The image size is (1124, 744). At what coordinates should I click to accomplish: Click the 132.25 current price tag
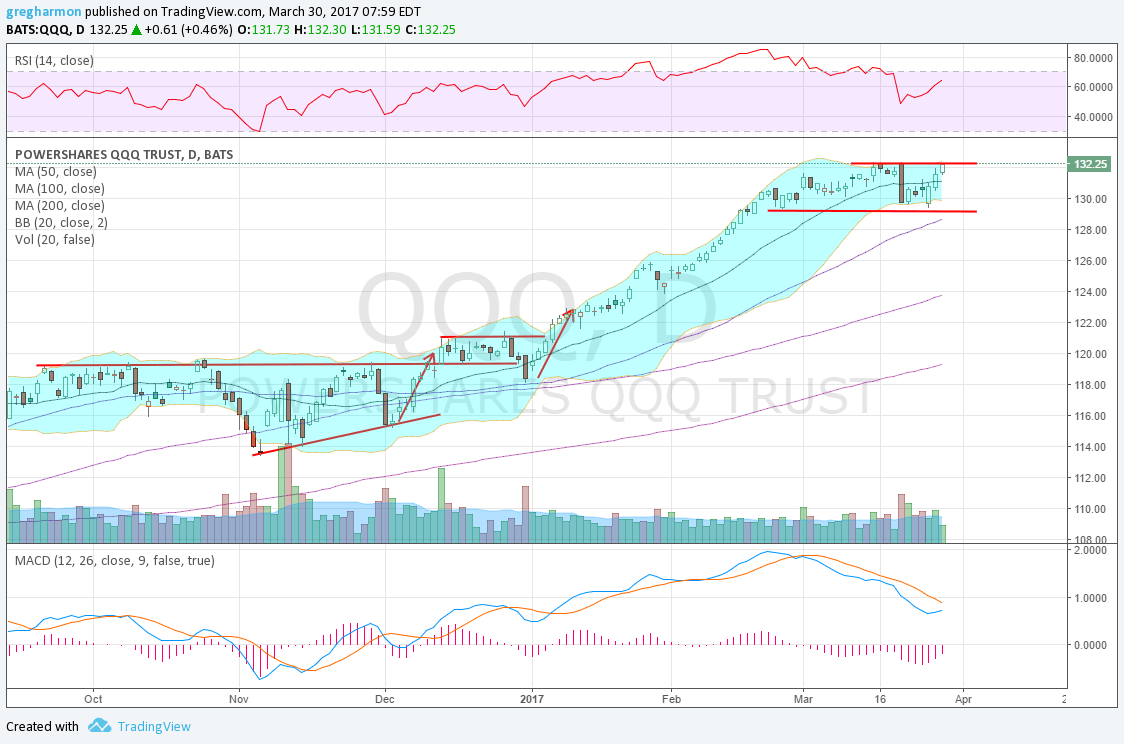tap(1090, 164)
